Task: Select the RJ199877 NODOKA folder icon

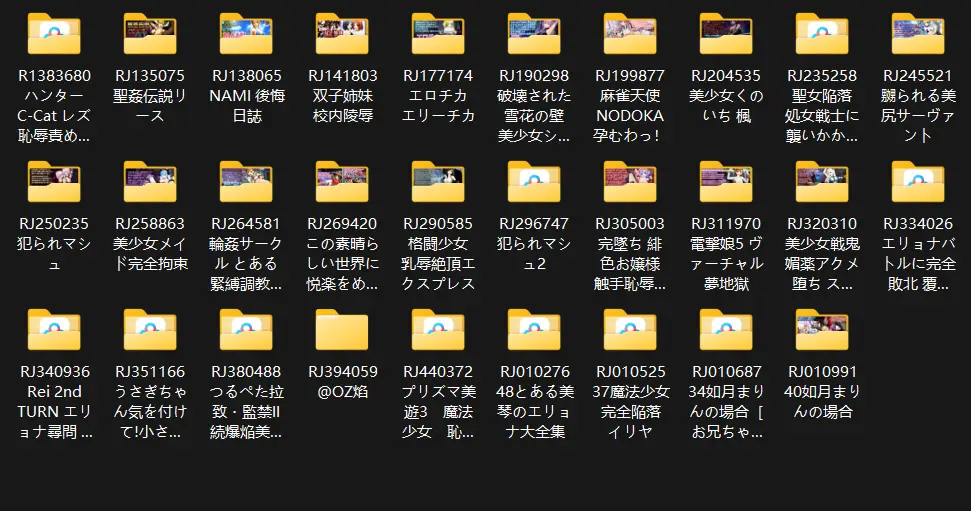Action: (x=630, y=33)
